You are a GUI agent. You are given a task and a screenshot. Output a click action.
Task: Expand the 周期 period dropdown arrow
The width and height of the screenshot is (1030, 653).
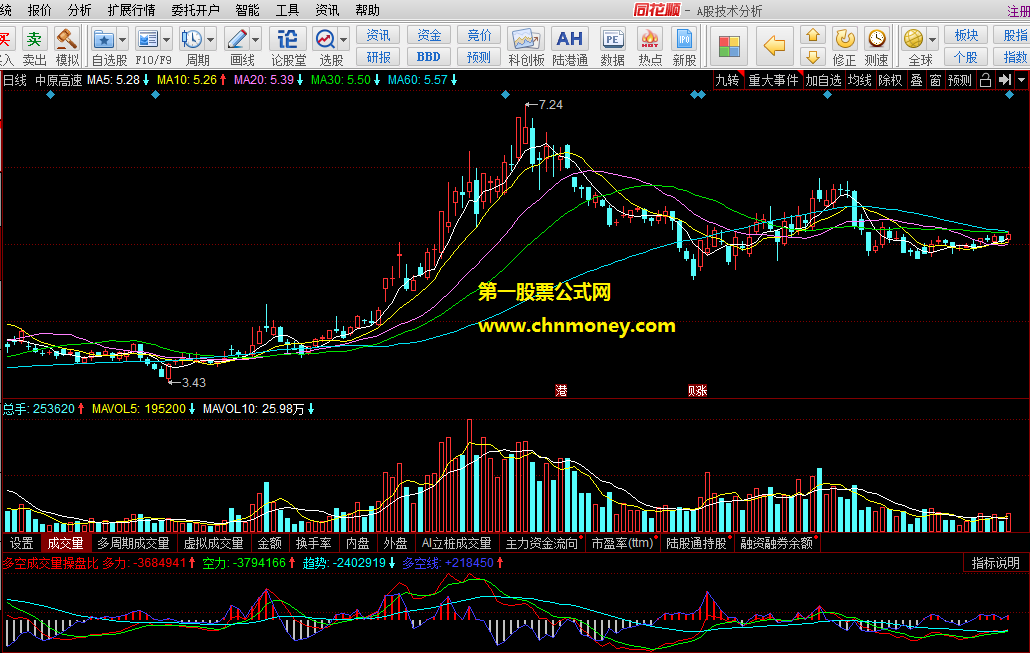tap(210, 40)
